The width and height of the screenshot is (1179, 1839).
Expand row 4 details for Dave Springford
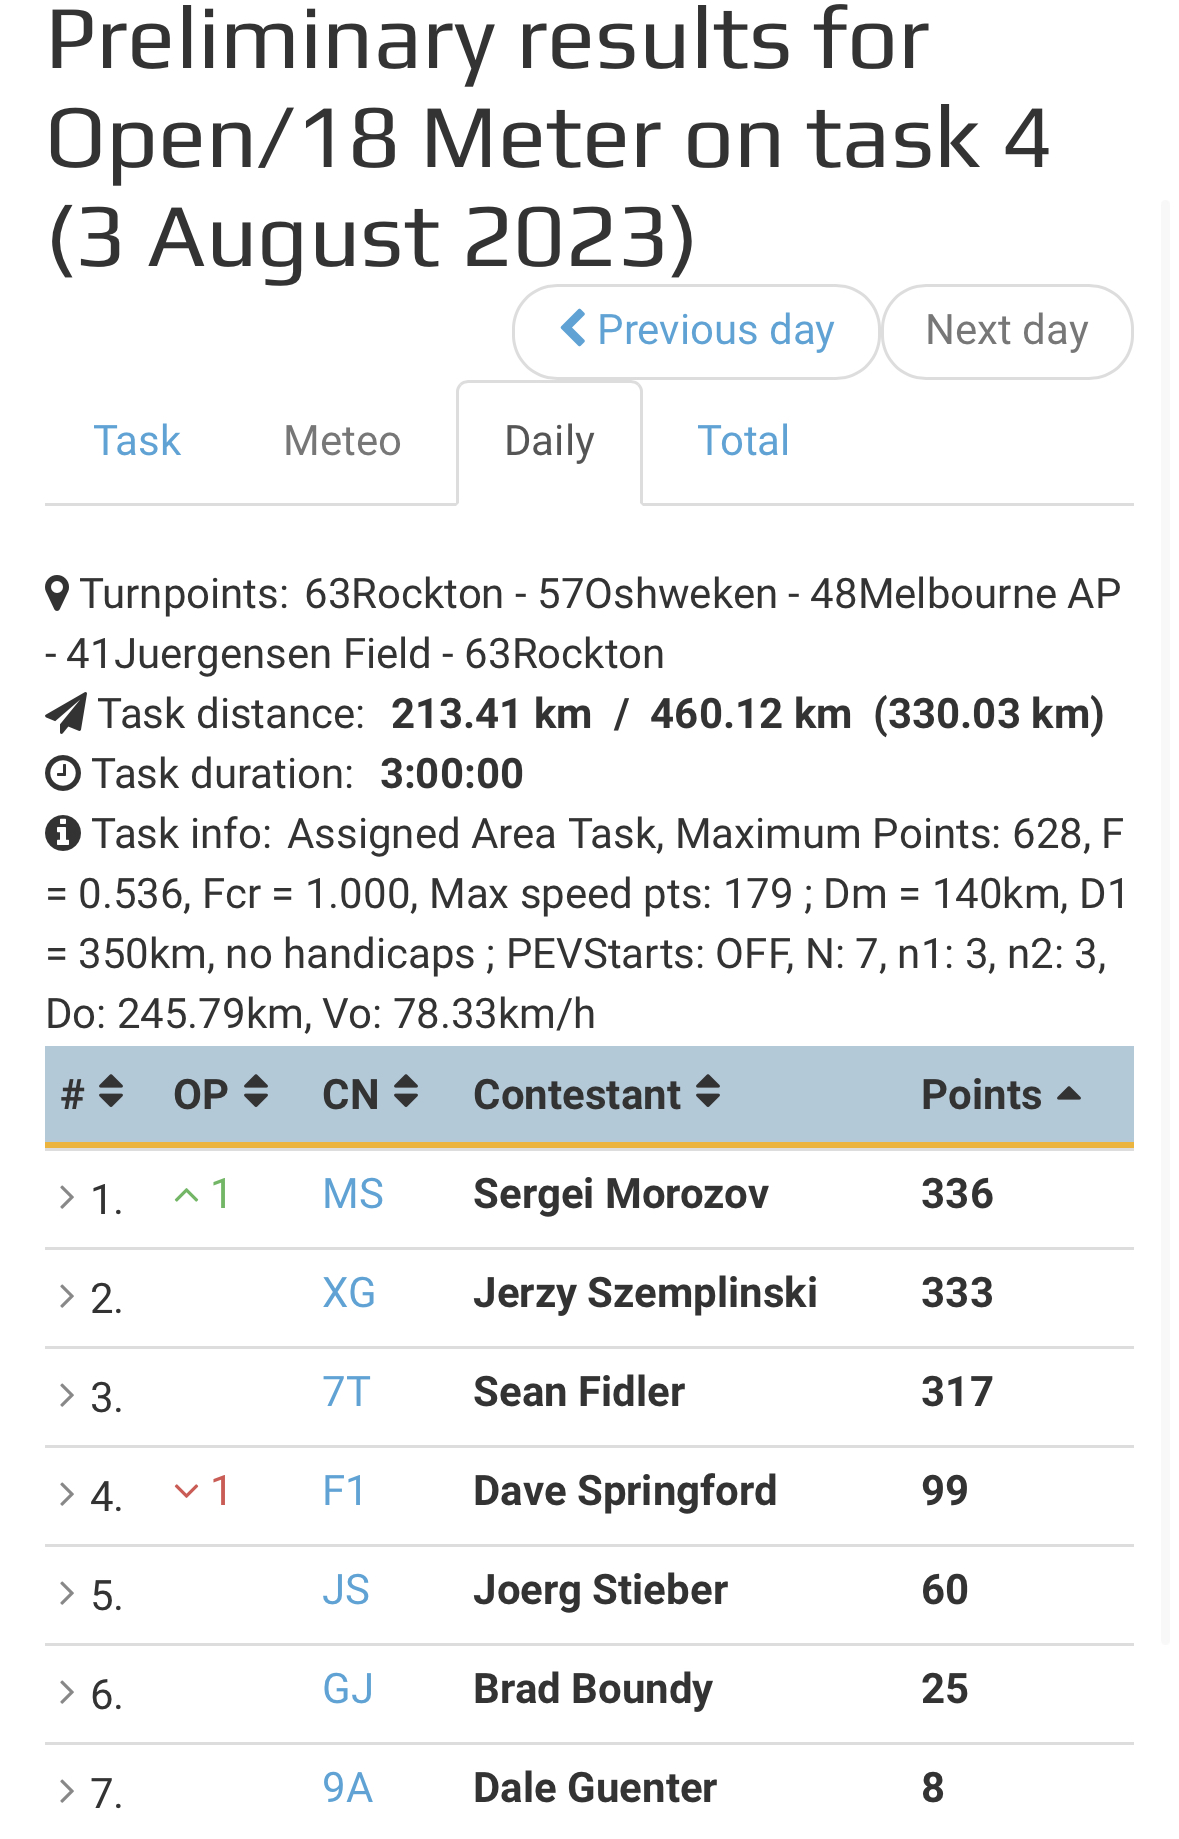tap(67, 1494)
